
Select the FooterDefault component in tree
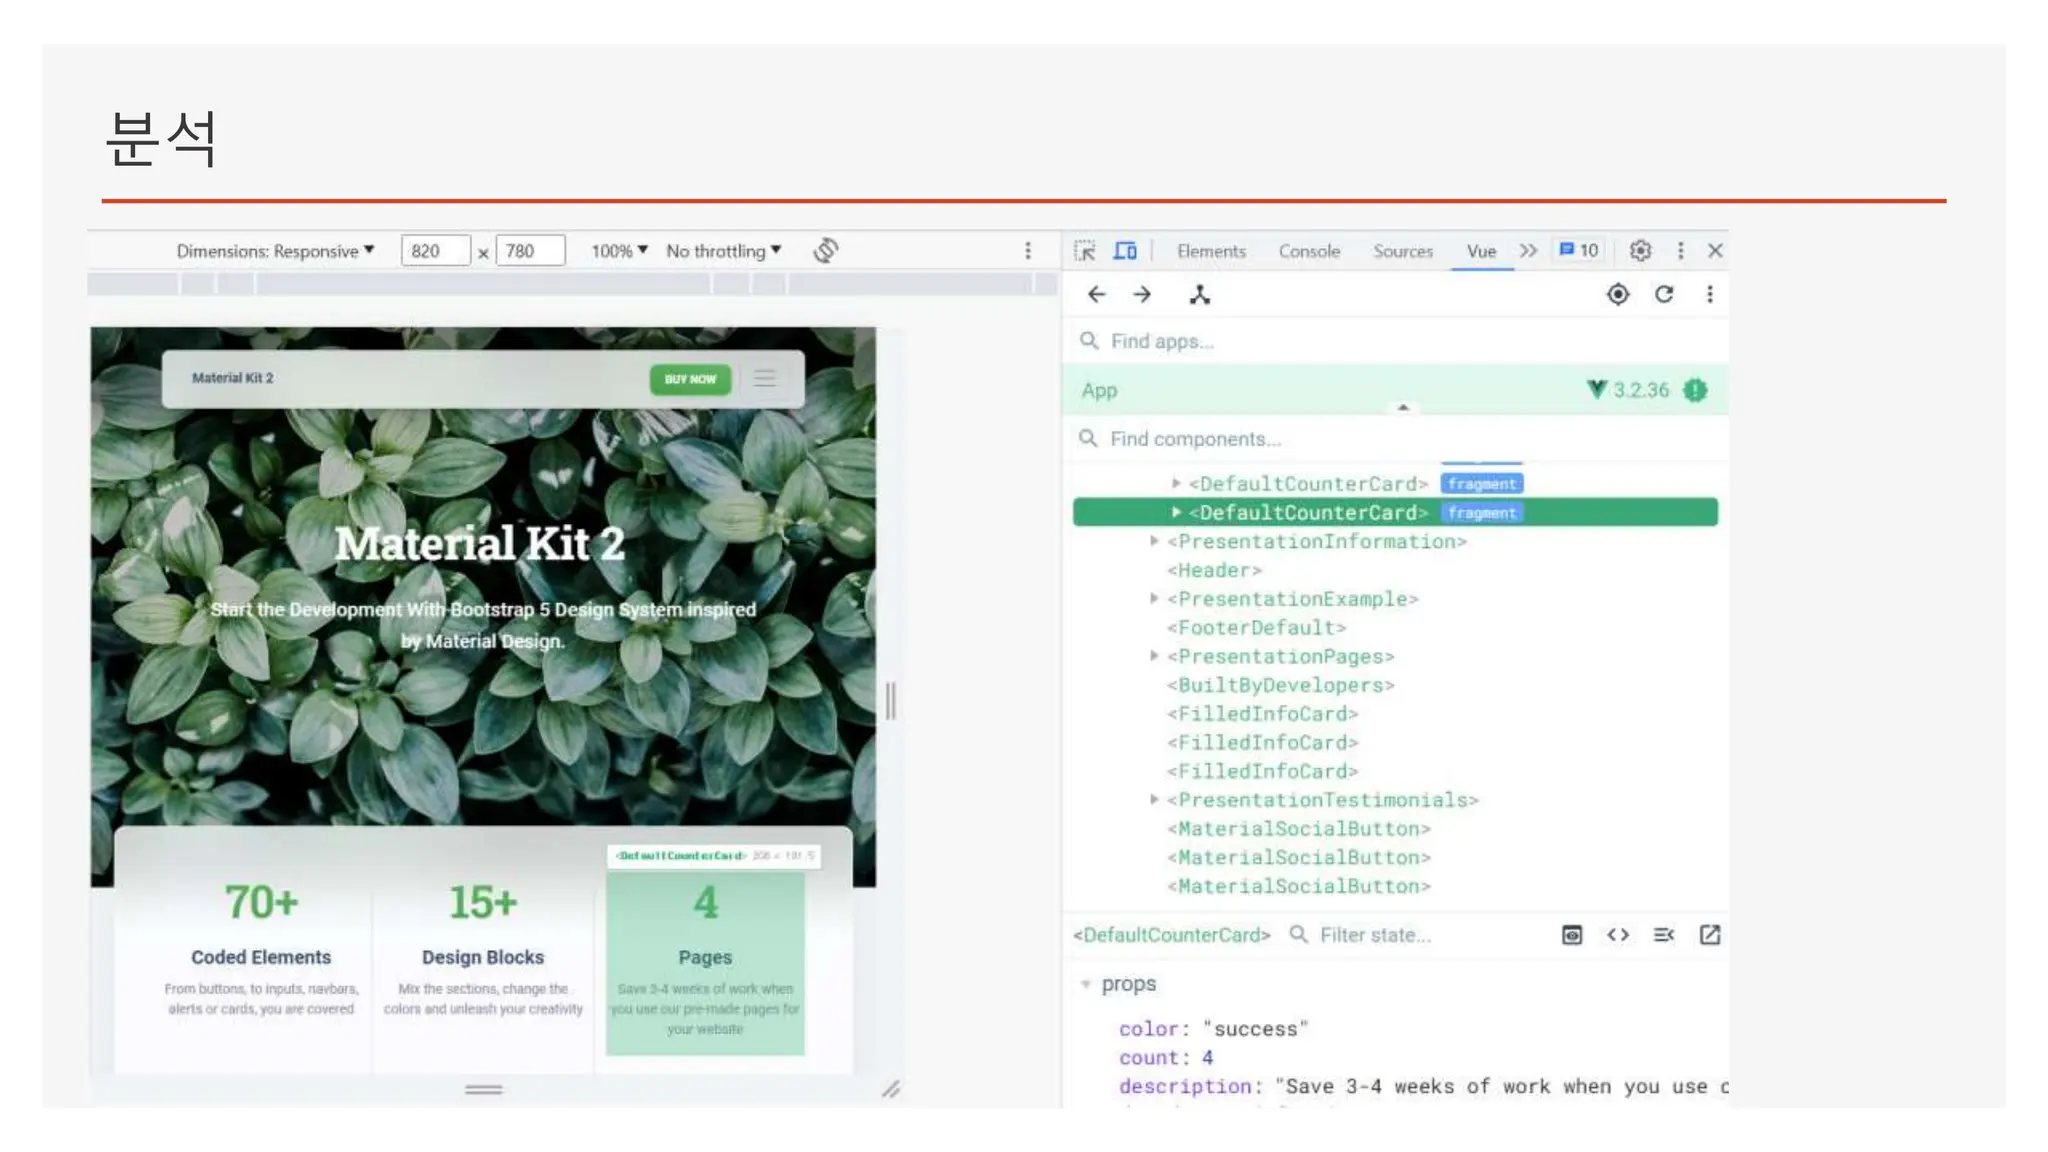click(1256, 628)
